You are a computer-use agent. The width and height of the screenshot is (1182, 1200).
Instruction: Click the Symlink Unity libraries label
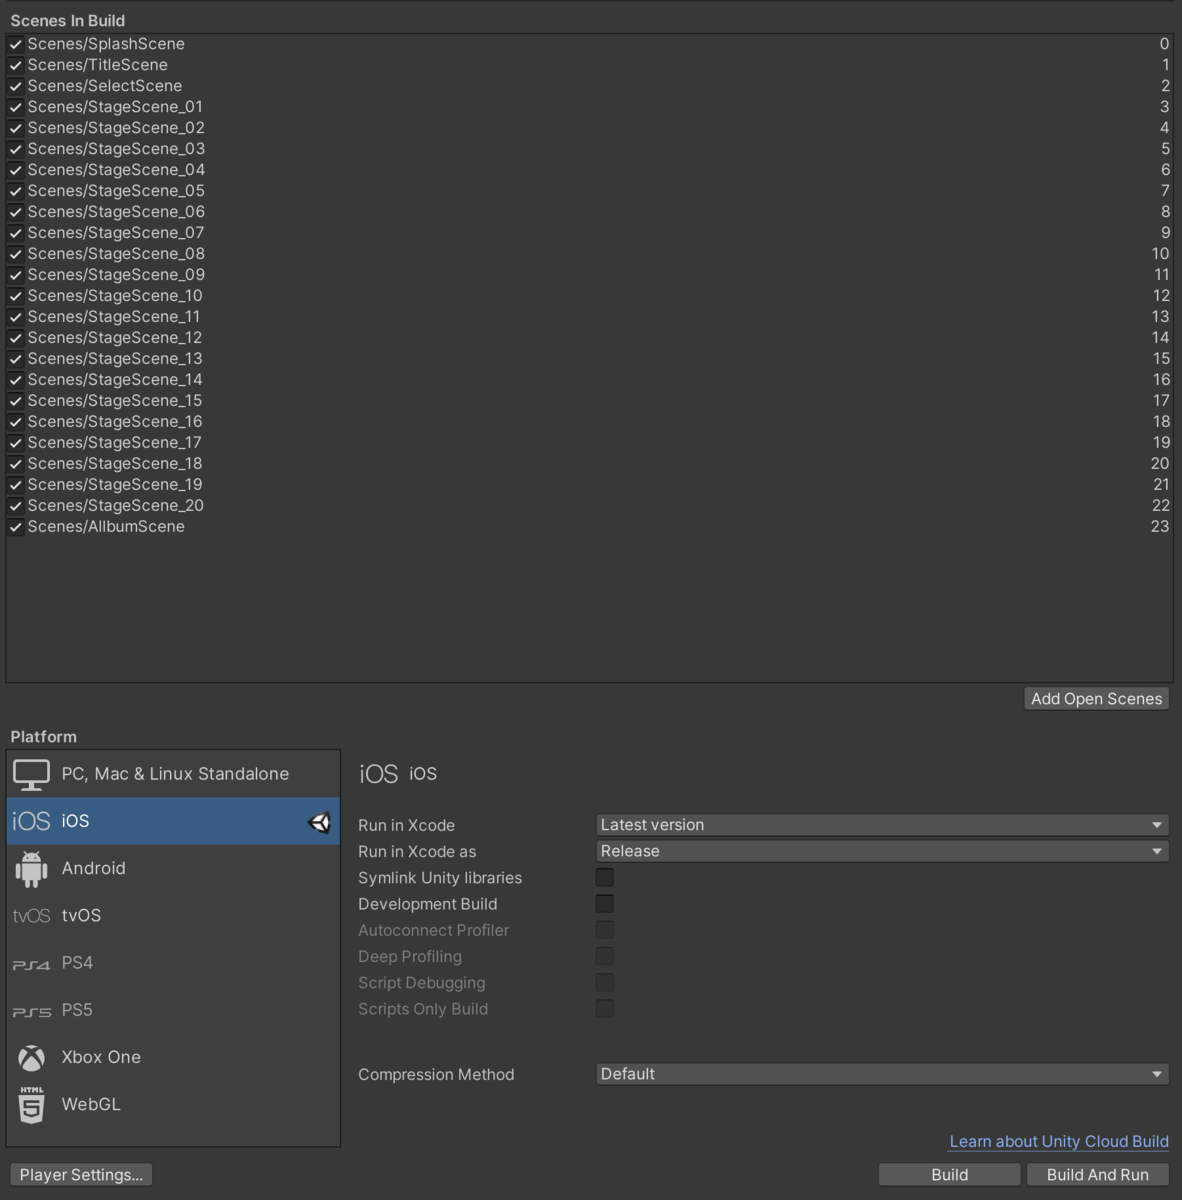(x=440, y=878)
